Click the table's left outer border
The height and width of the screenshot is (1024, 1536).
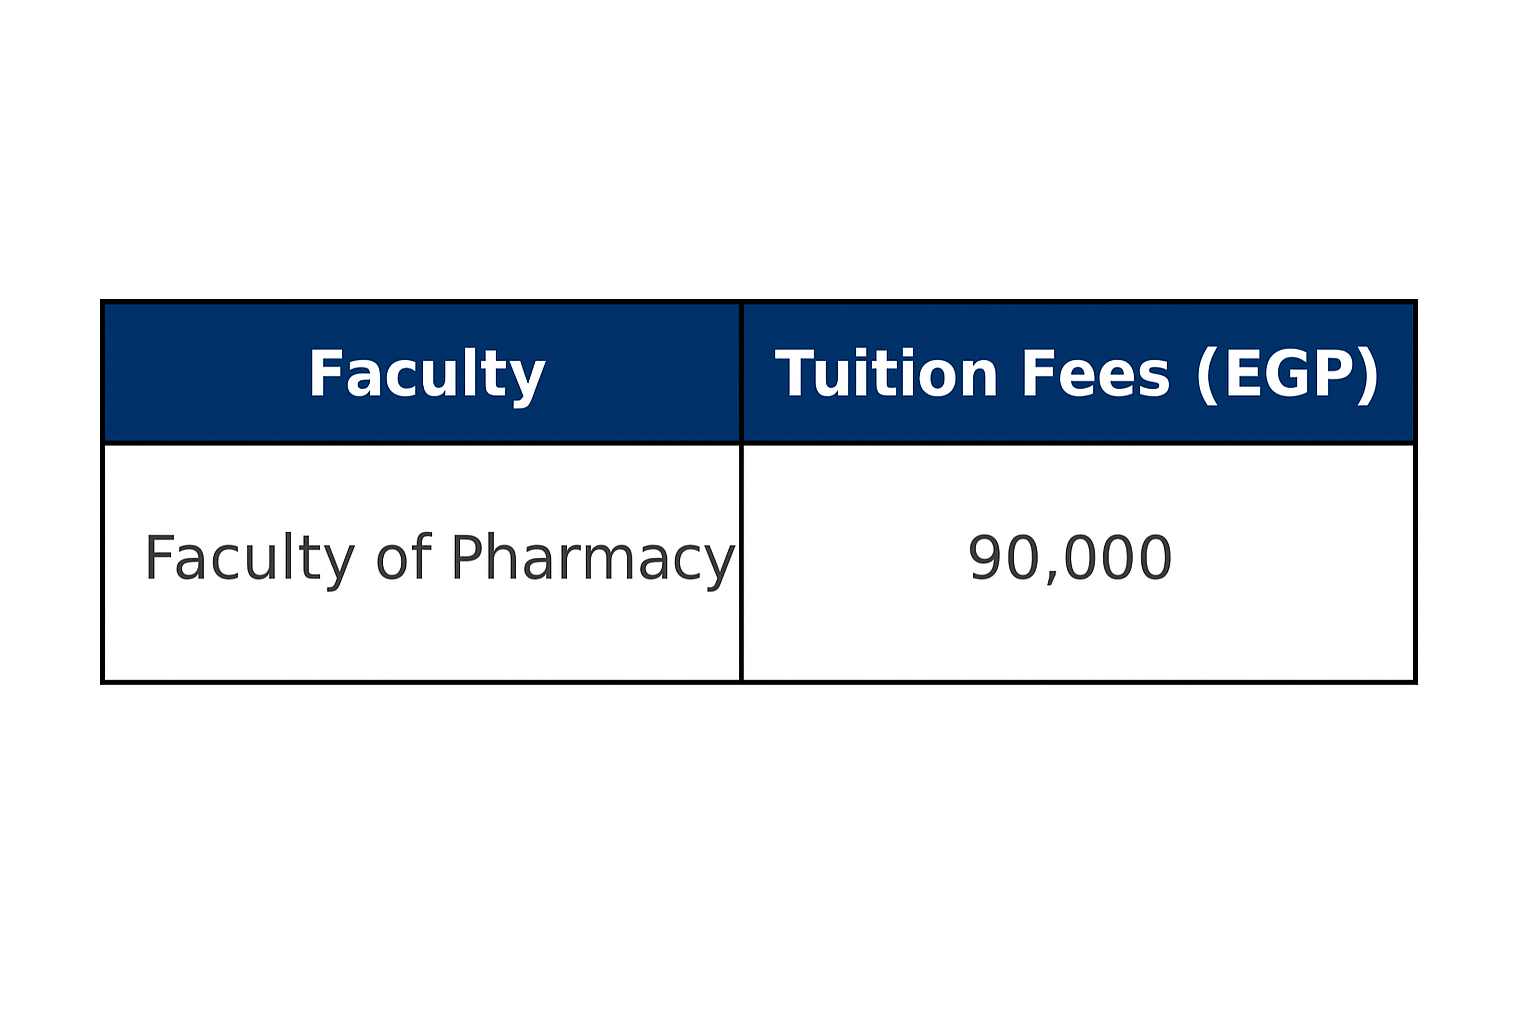point(103,491)
